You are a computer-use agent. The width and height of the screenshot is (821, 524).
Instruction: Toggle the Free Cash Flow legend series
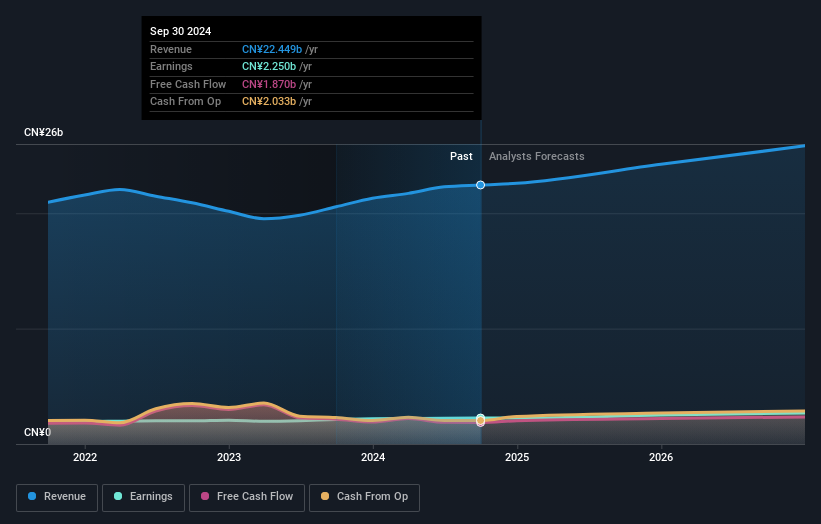pos(247,497)
